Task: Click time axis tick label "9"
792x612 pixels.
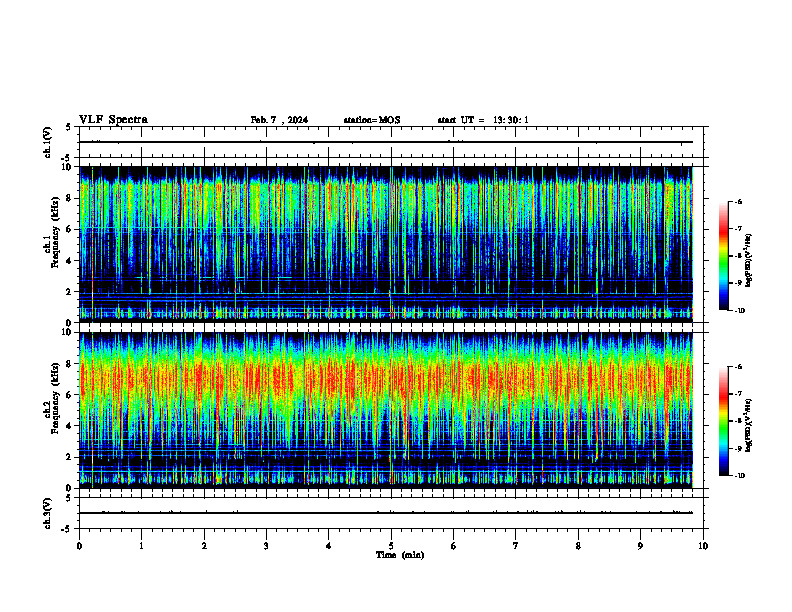Action: click(x=640, y=546)
